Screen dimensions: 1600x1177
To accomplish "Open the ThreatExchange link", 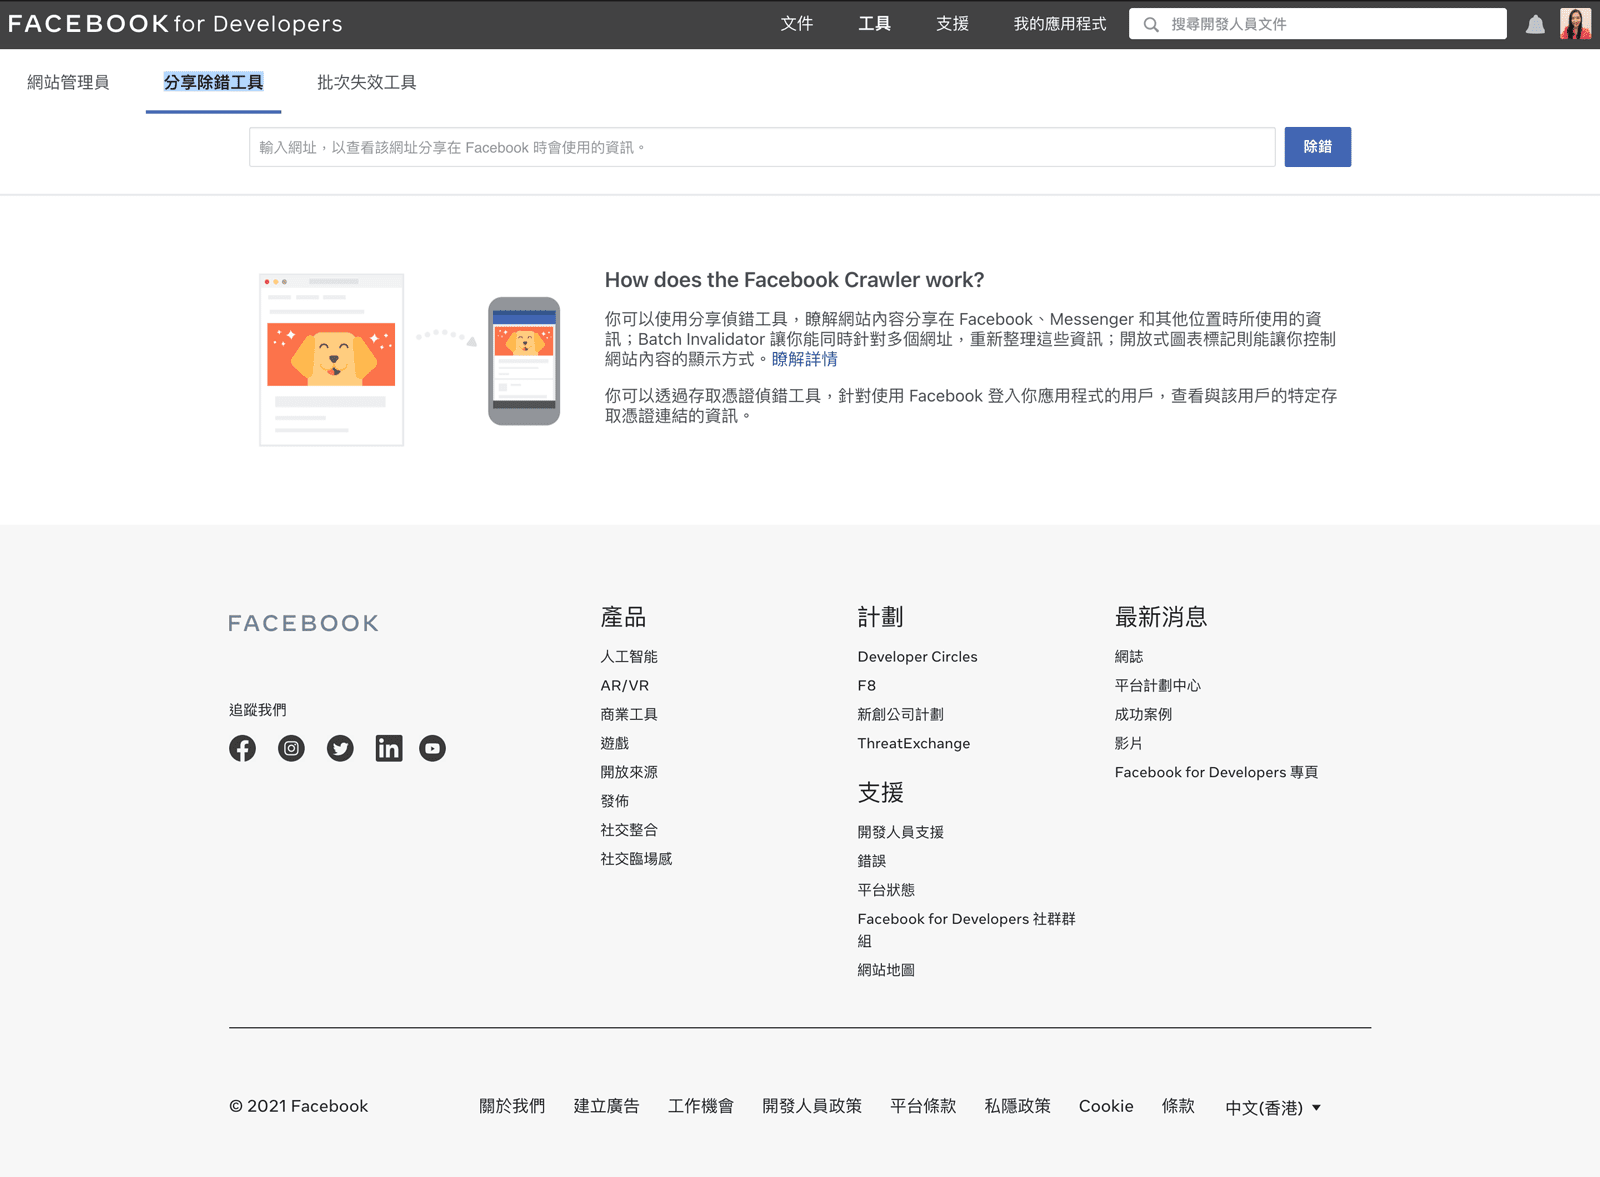I will click(x=913, y=744).
